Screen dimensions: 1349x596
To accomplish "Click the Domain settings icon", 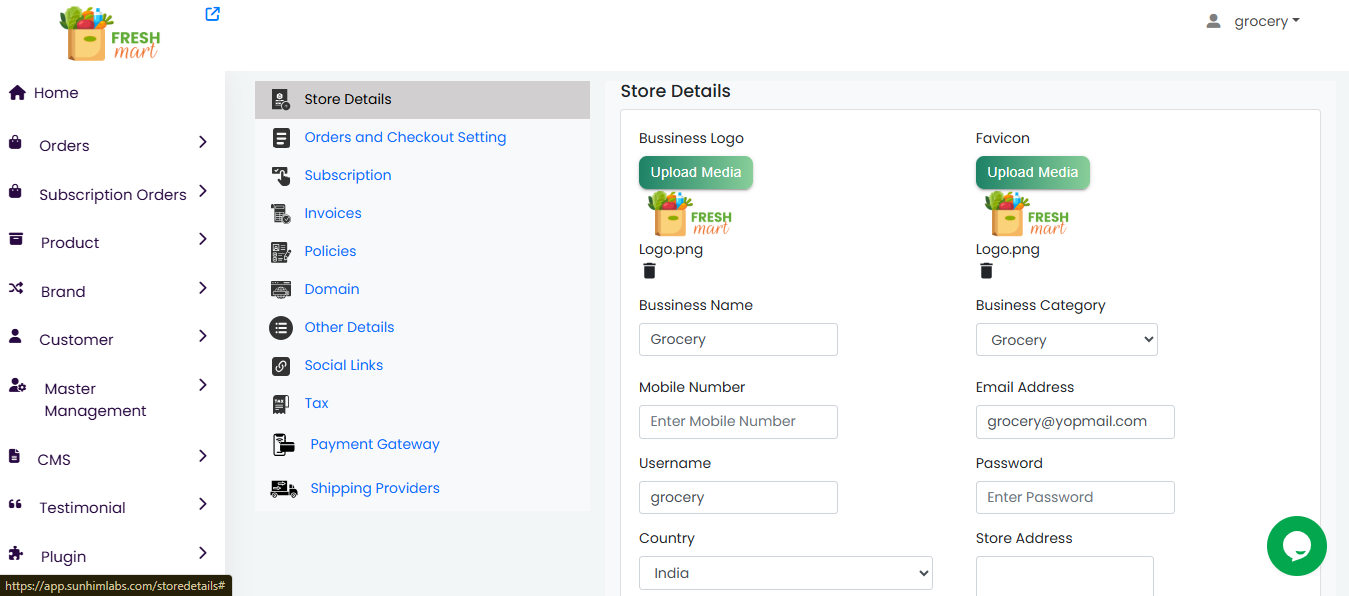I will click(281, 290).
